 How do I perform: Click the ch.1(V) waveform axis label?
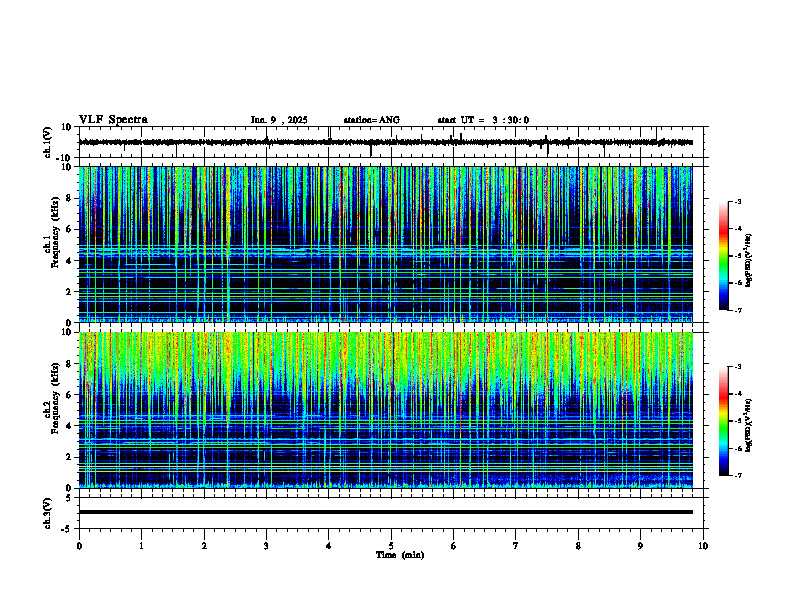[47, 142]
